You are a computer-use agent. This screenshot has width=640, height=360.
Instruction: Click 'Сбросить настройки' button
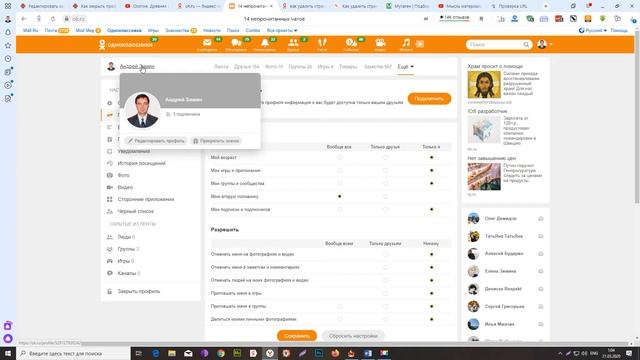353,336
